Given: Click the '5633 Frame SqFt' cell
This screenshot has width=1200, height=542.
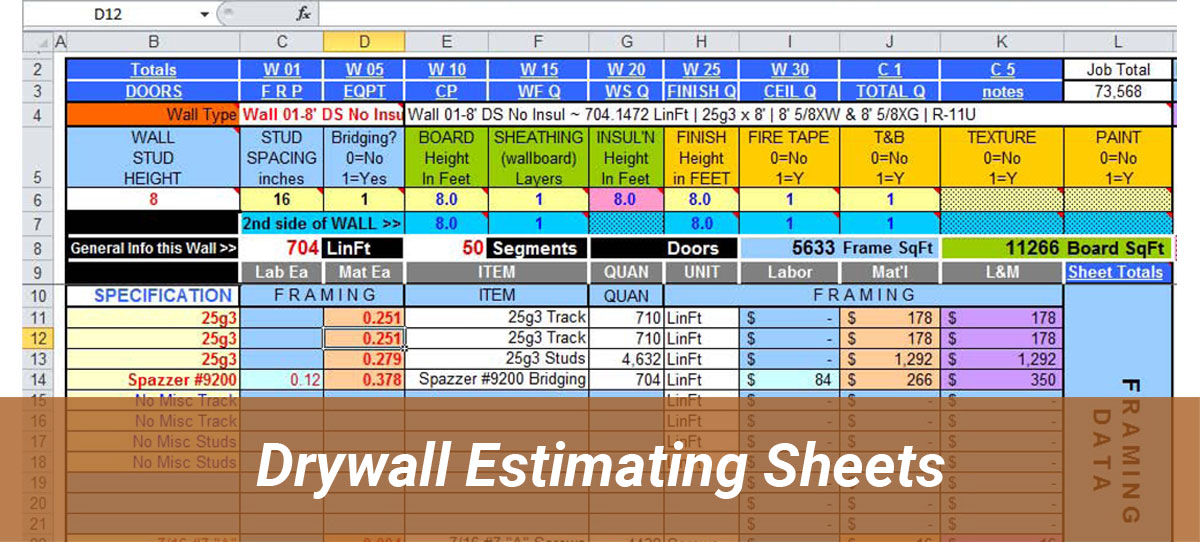Looking at the screenshot, I should (x=838, y=248).
